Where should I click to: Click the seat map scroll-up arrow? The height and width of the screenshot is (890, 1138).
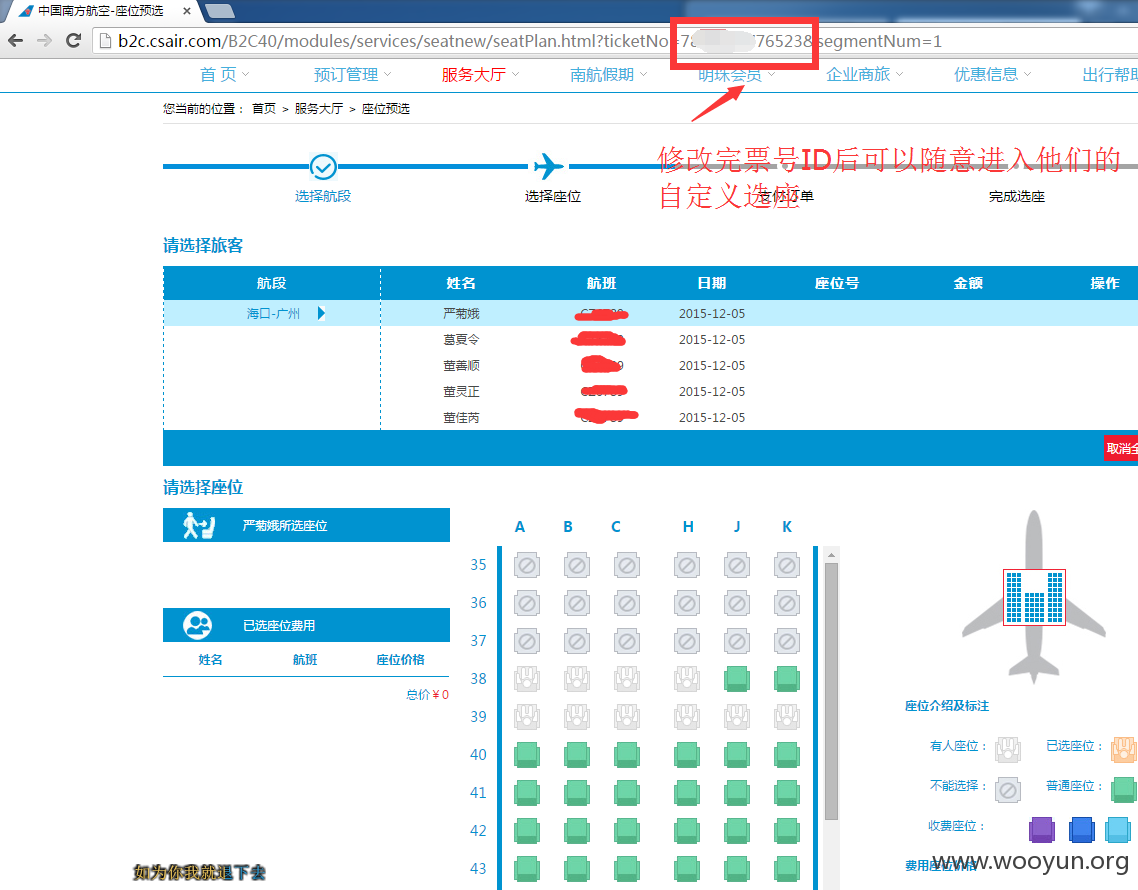[x=832, y=555]
